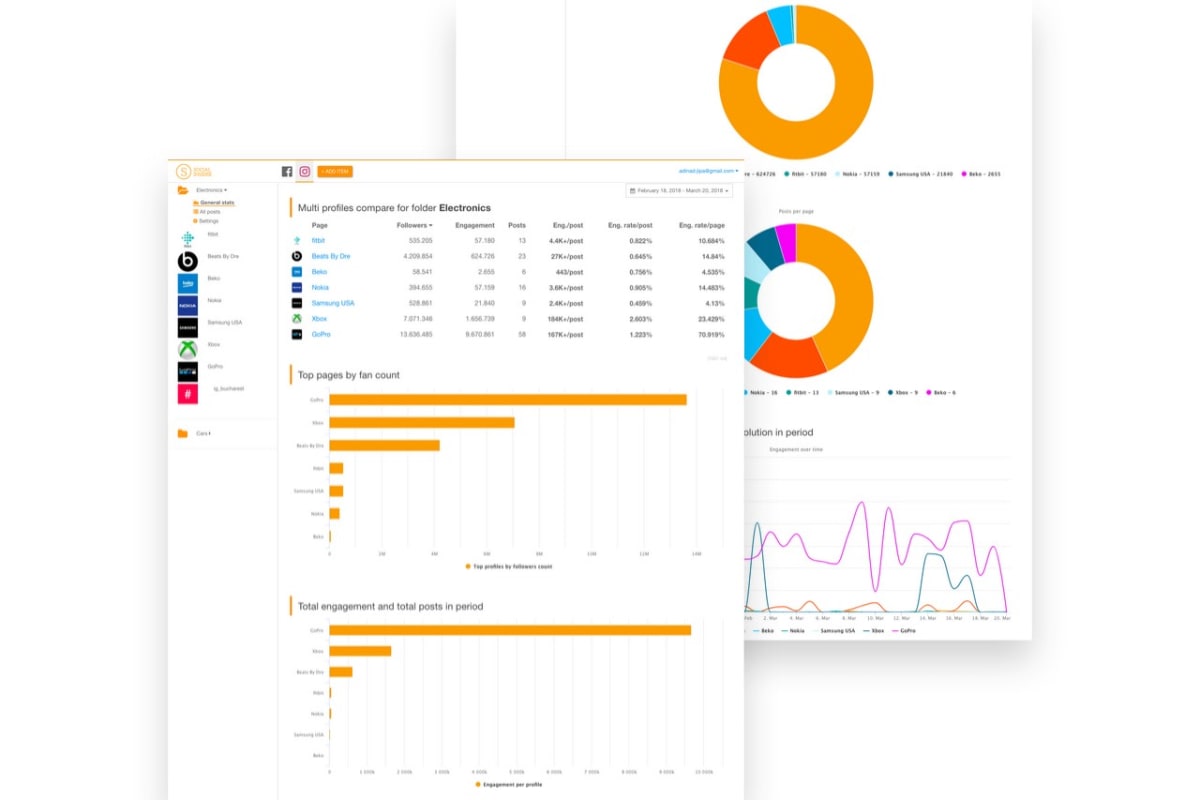Click the Engagement column header
The width and height of the screenshot is (1200, 800).
click(475, 225)
